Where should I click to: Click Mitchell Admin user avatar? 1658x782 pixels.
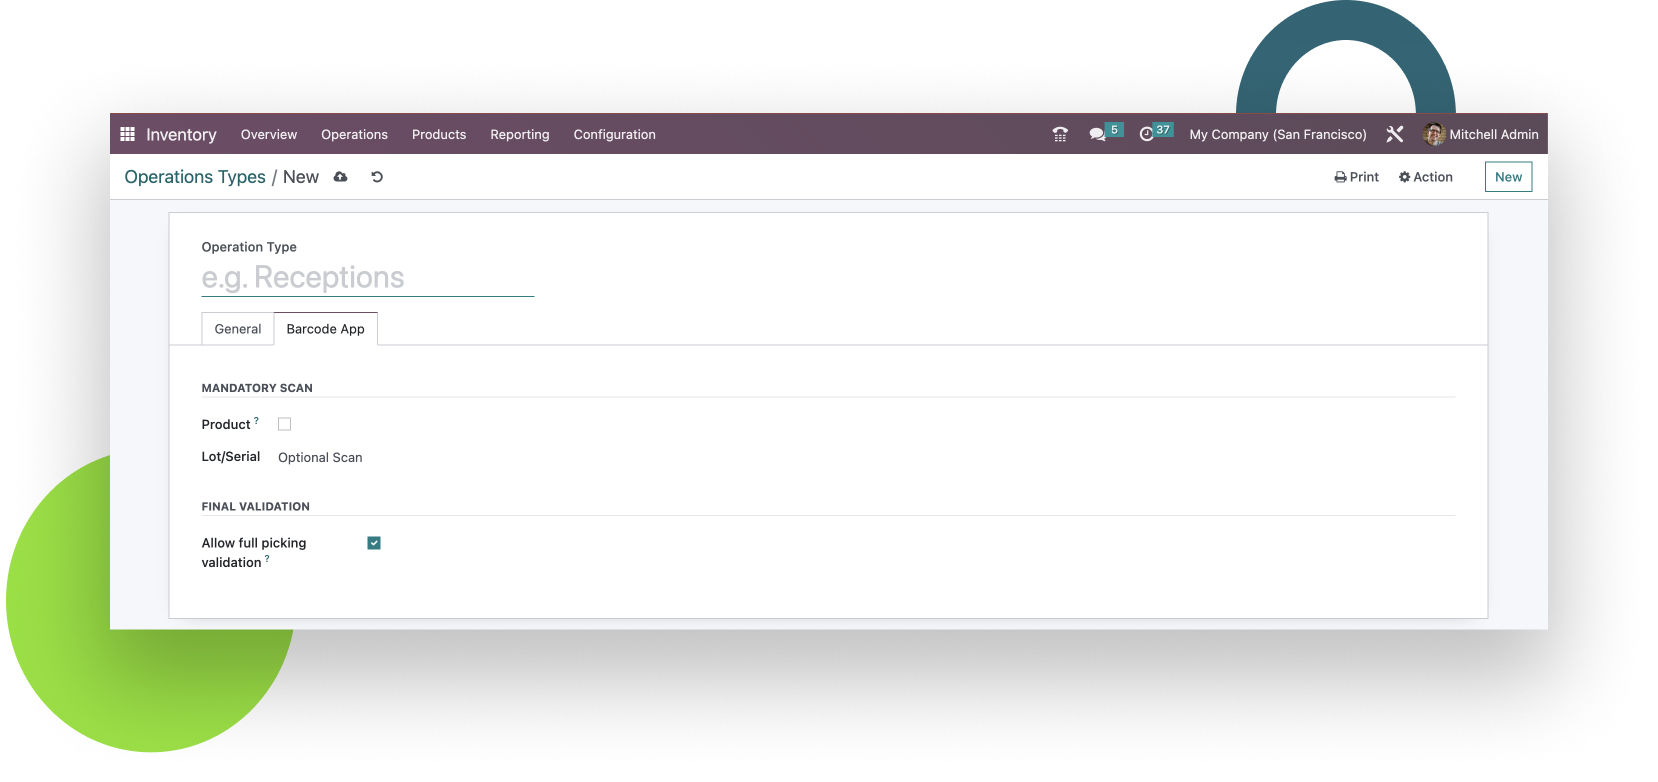click(1434, 134)
